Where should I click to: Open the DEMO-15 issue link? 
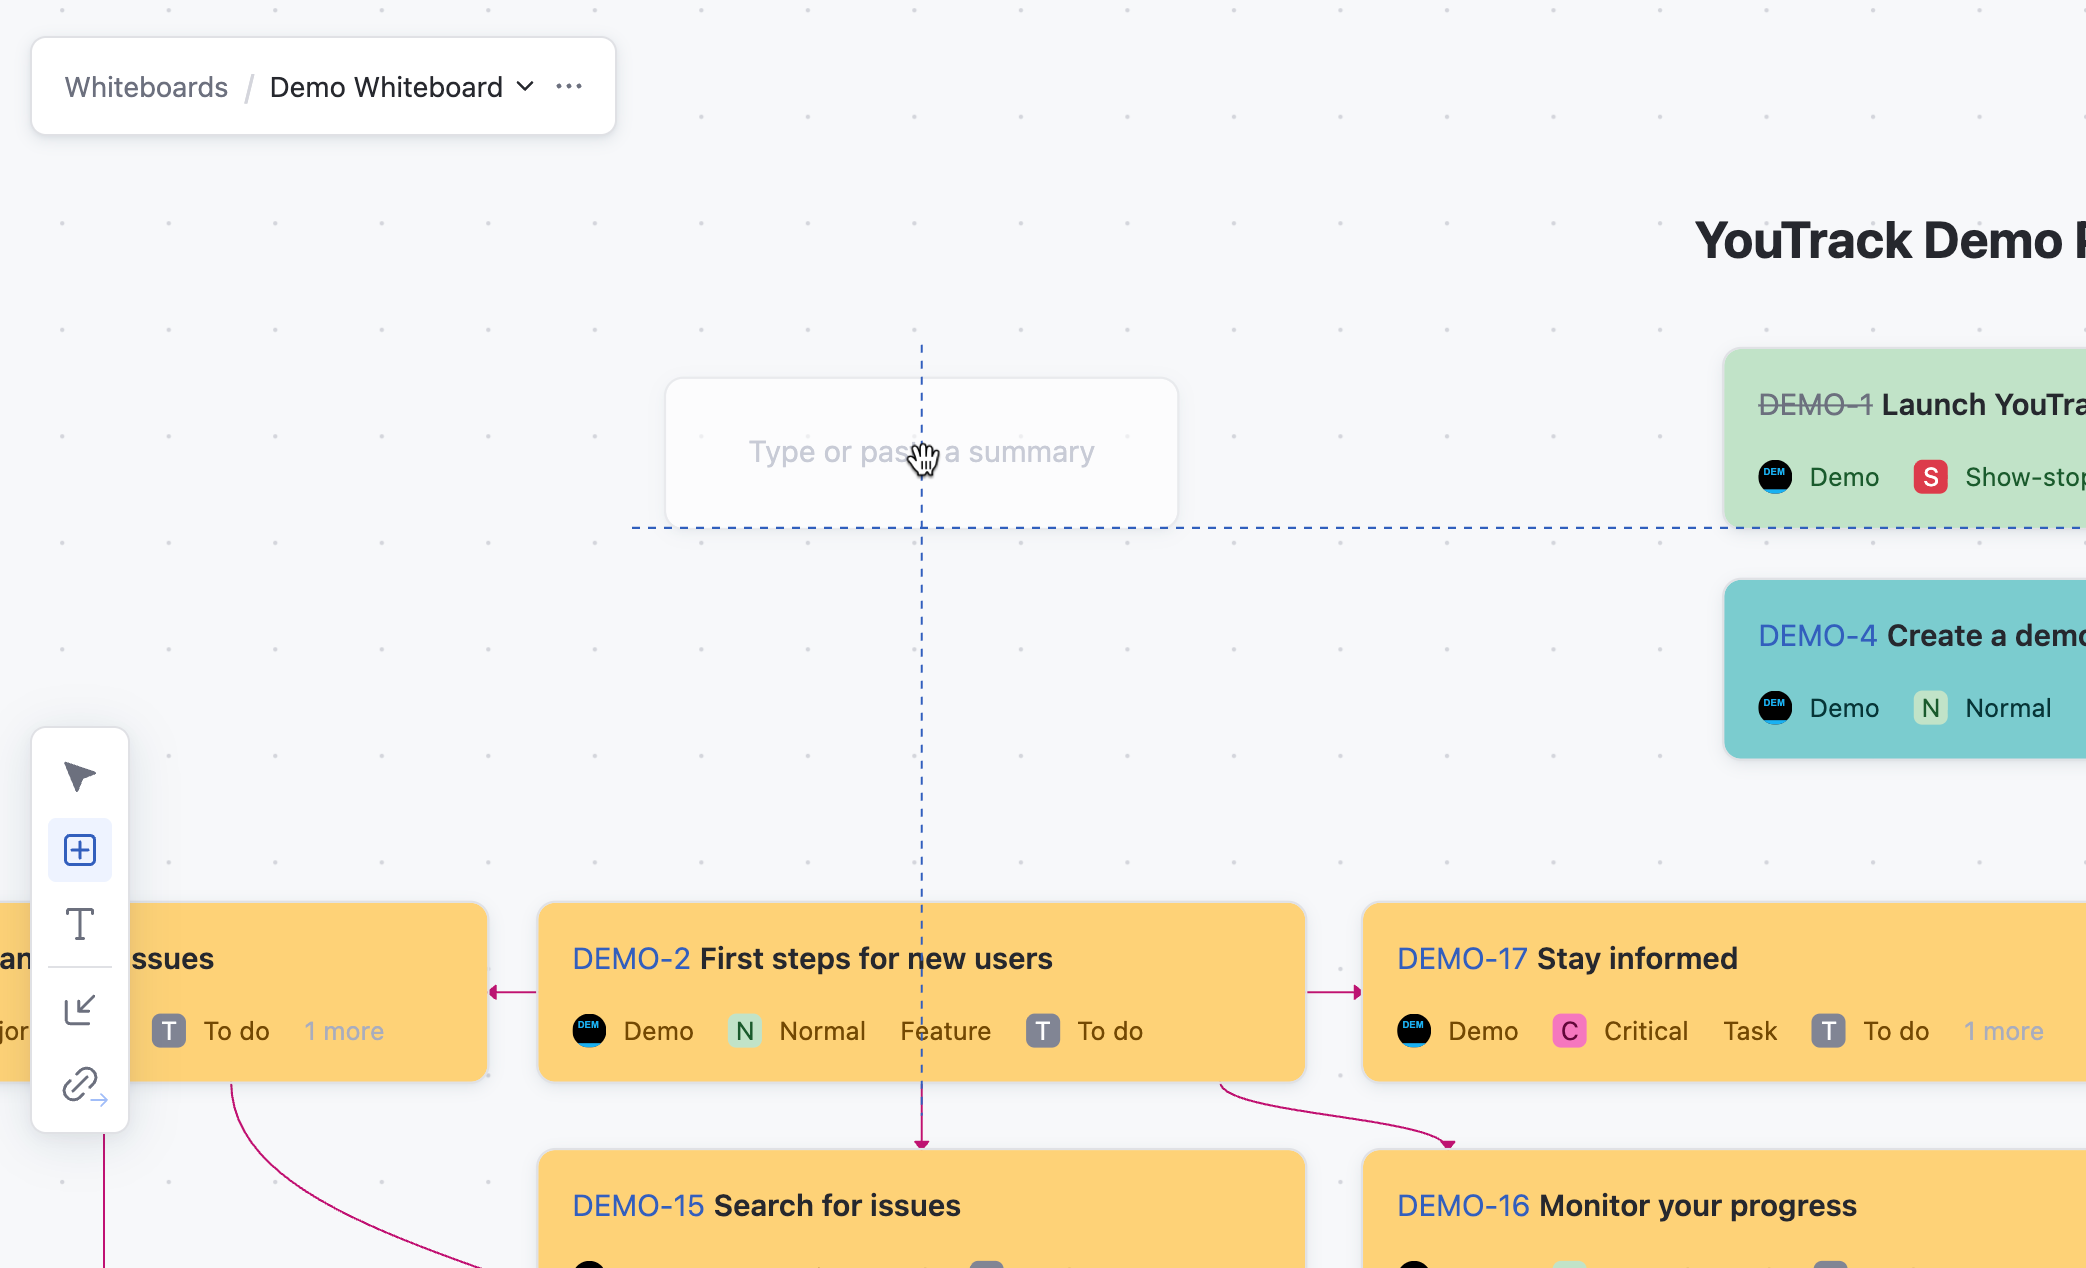(x=638, y=1205)
